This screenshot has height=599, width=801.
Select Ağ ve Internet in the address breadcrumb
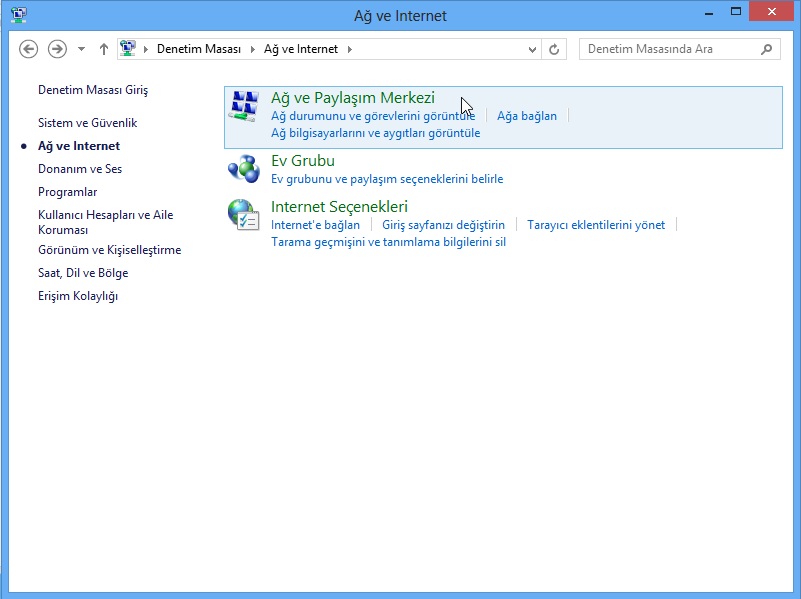point(301,49)
